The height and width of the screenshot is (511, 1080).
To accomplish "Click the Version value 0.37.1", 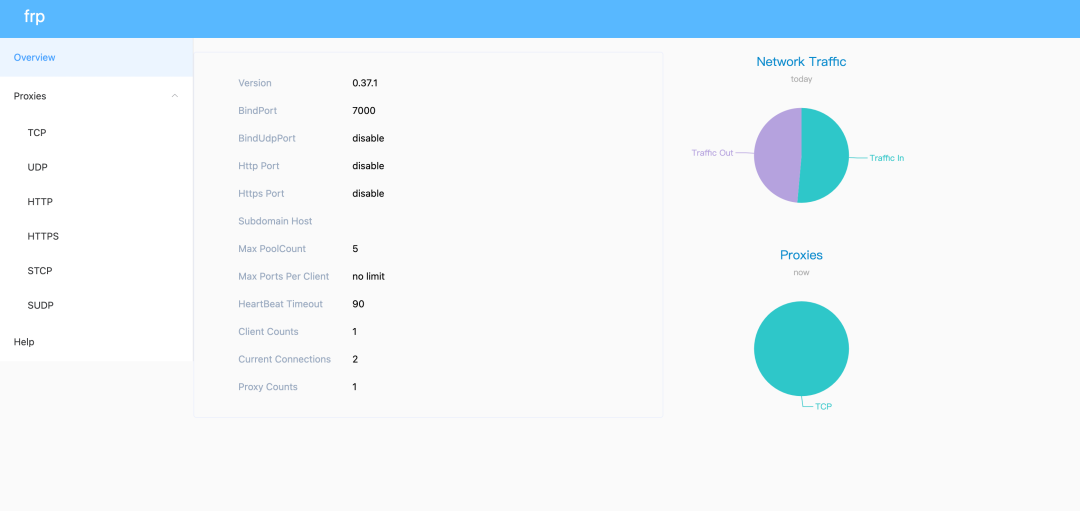I will click(x=364, y=83).
